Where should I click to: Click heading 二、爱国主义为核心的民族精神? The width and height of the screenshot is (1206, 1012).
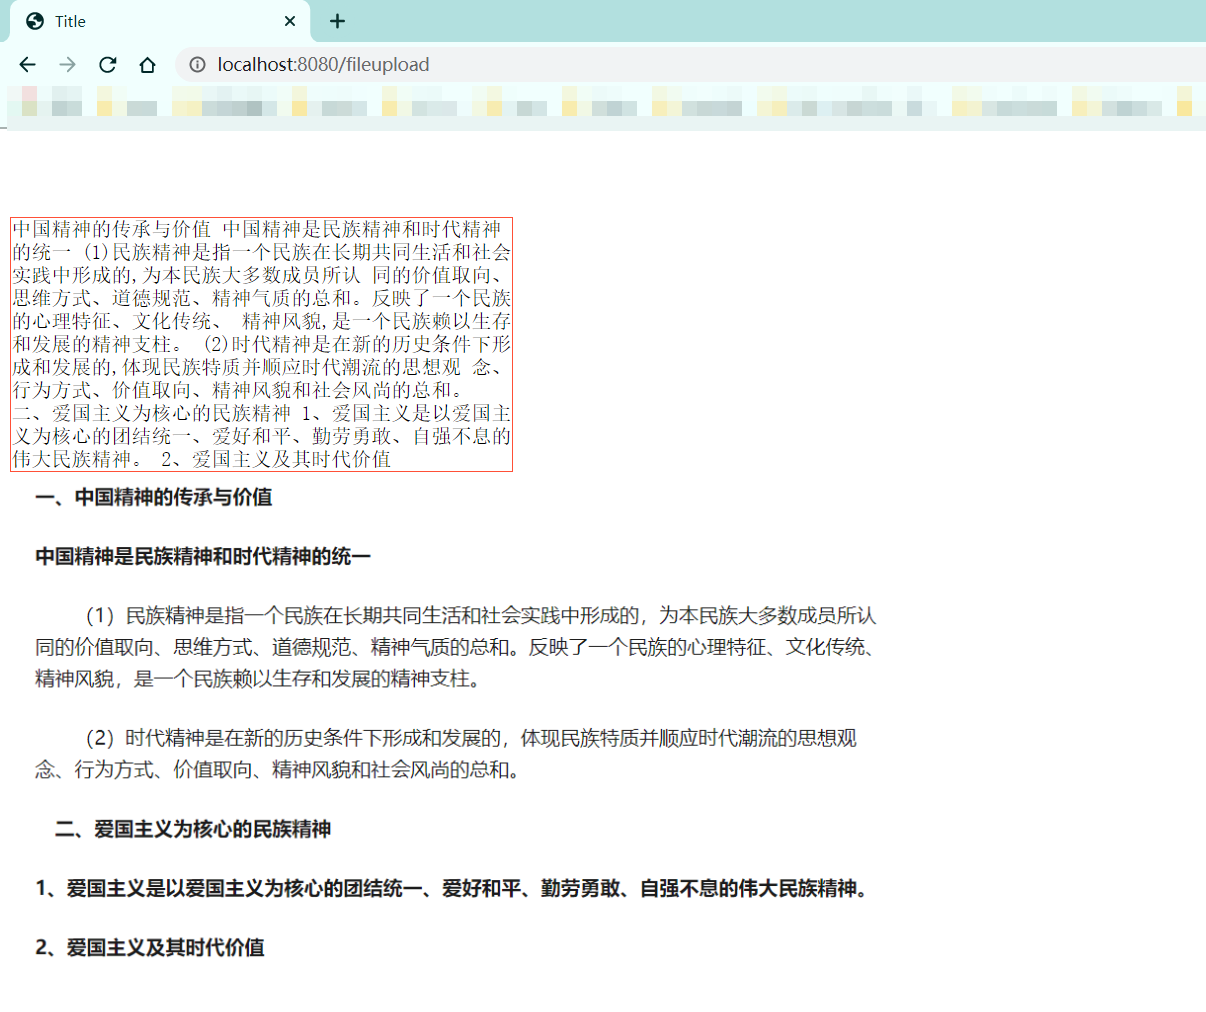click(x=193, y=829)
